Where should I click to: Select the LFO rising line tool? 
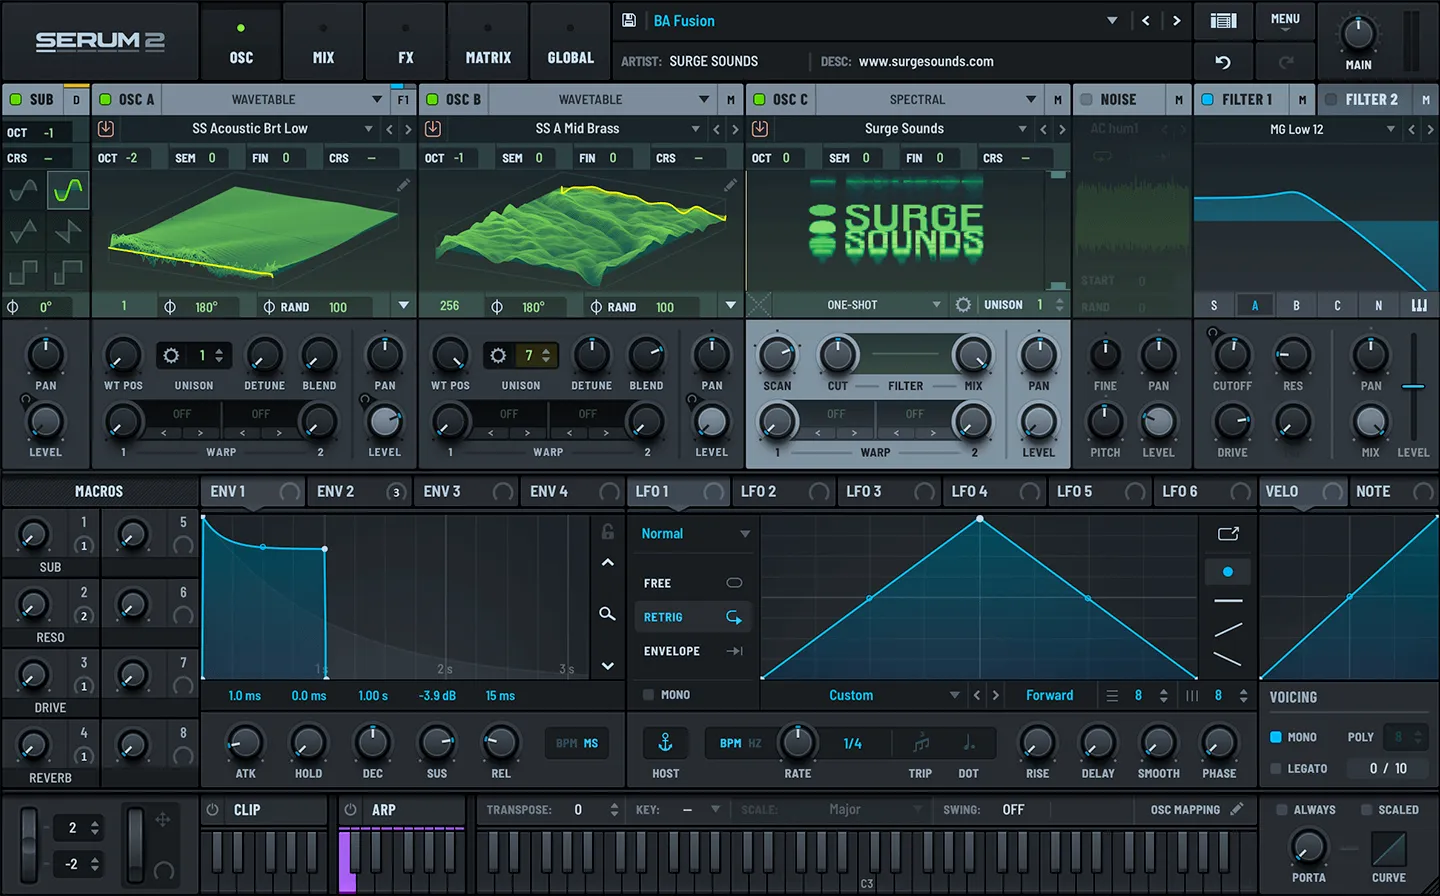click(x=1228, y=630)
